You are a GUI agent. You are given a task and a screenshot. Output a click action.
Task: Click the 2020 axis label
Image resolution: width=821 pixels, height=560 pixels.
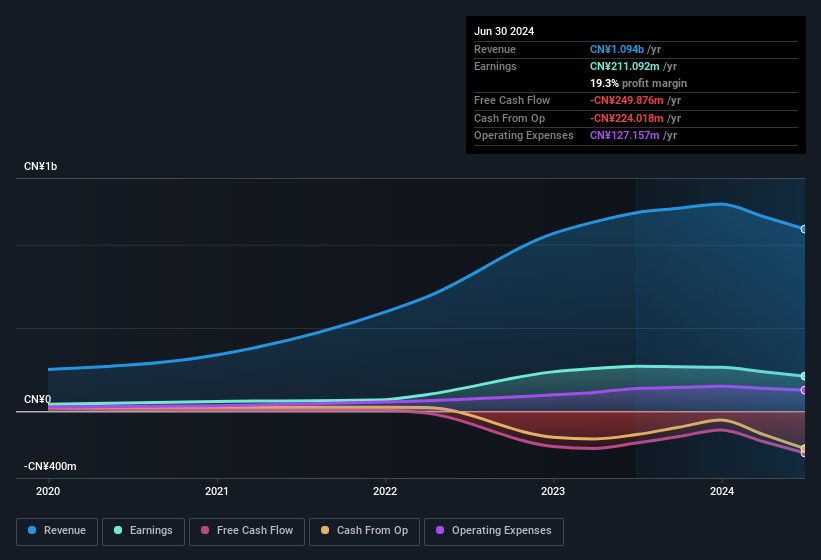click(48, 491)
